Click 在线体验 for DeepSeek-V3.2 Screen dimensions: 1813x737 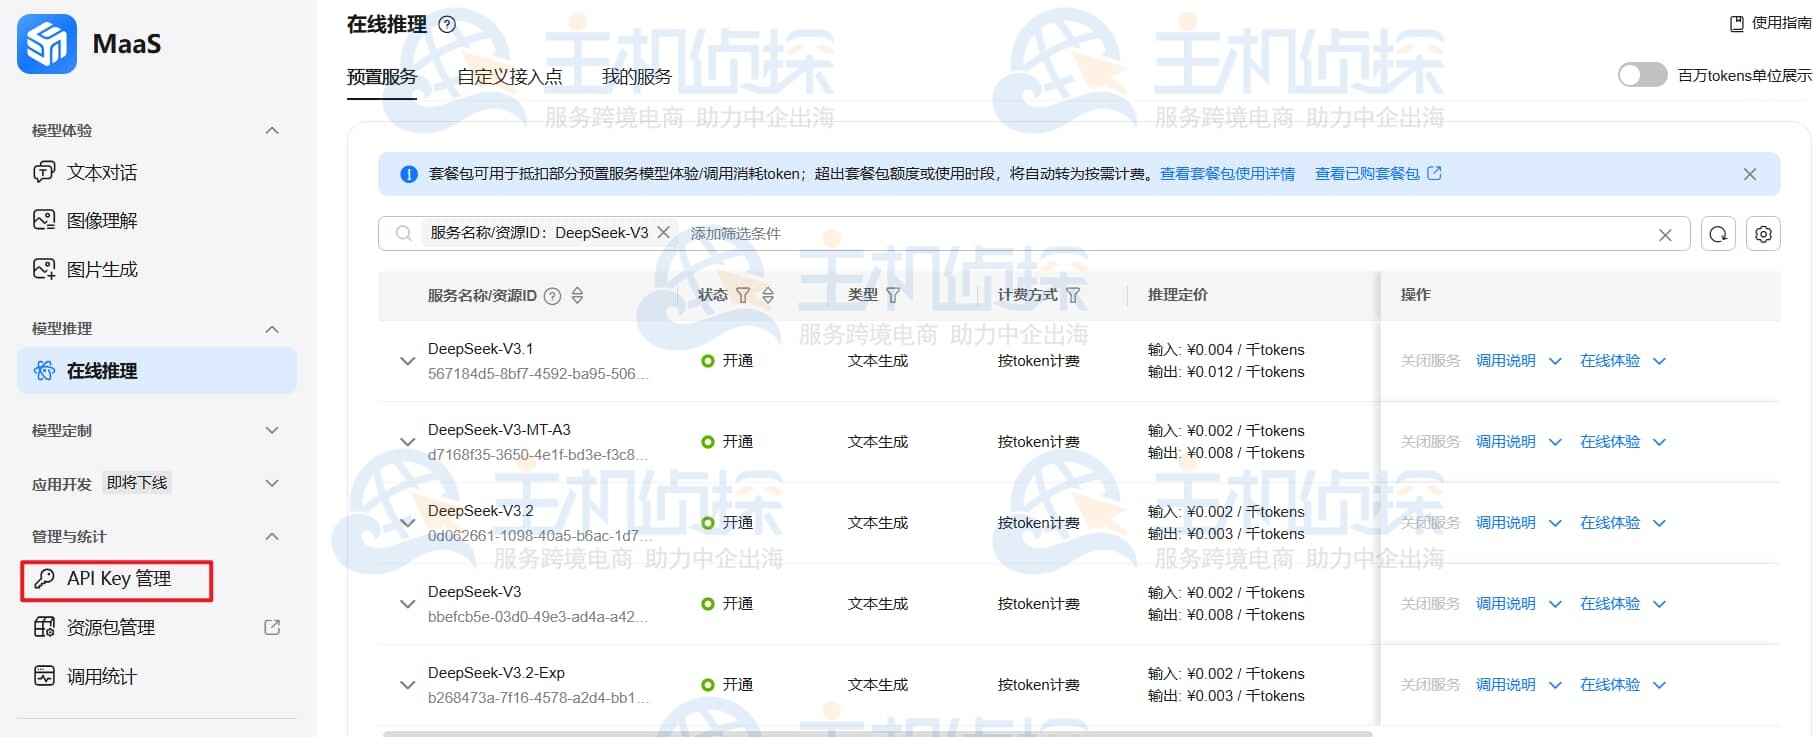(1609, 523)
